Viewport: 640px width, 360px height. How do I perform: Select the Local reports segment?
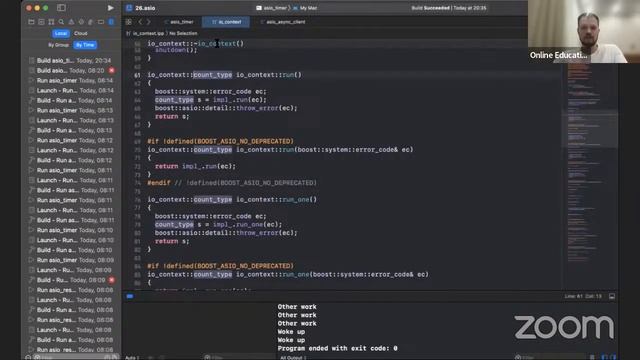point(60,33)
